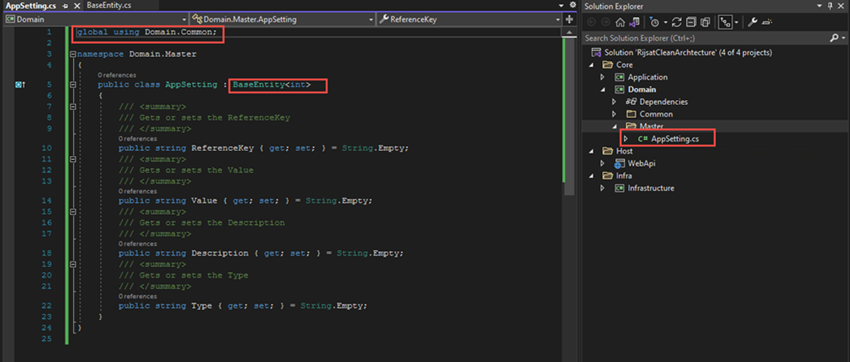Show All Files in Solution Explorer

(x=705, y=22)
